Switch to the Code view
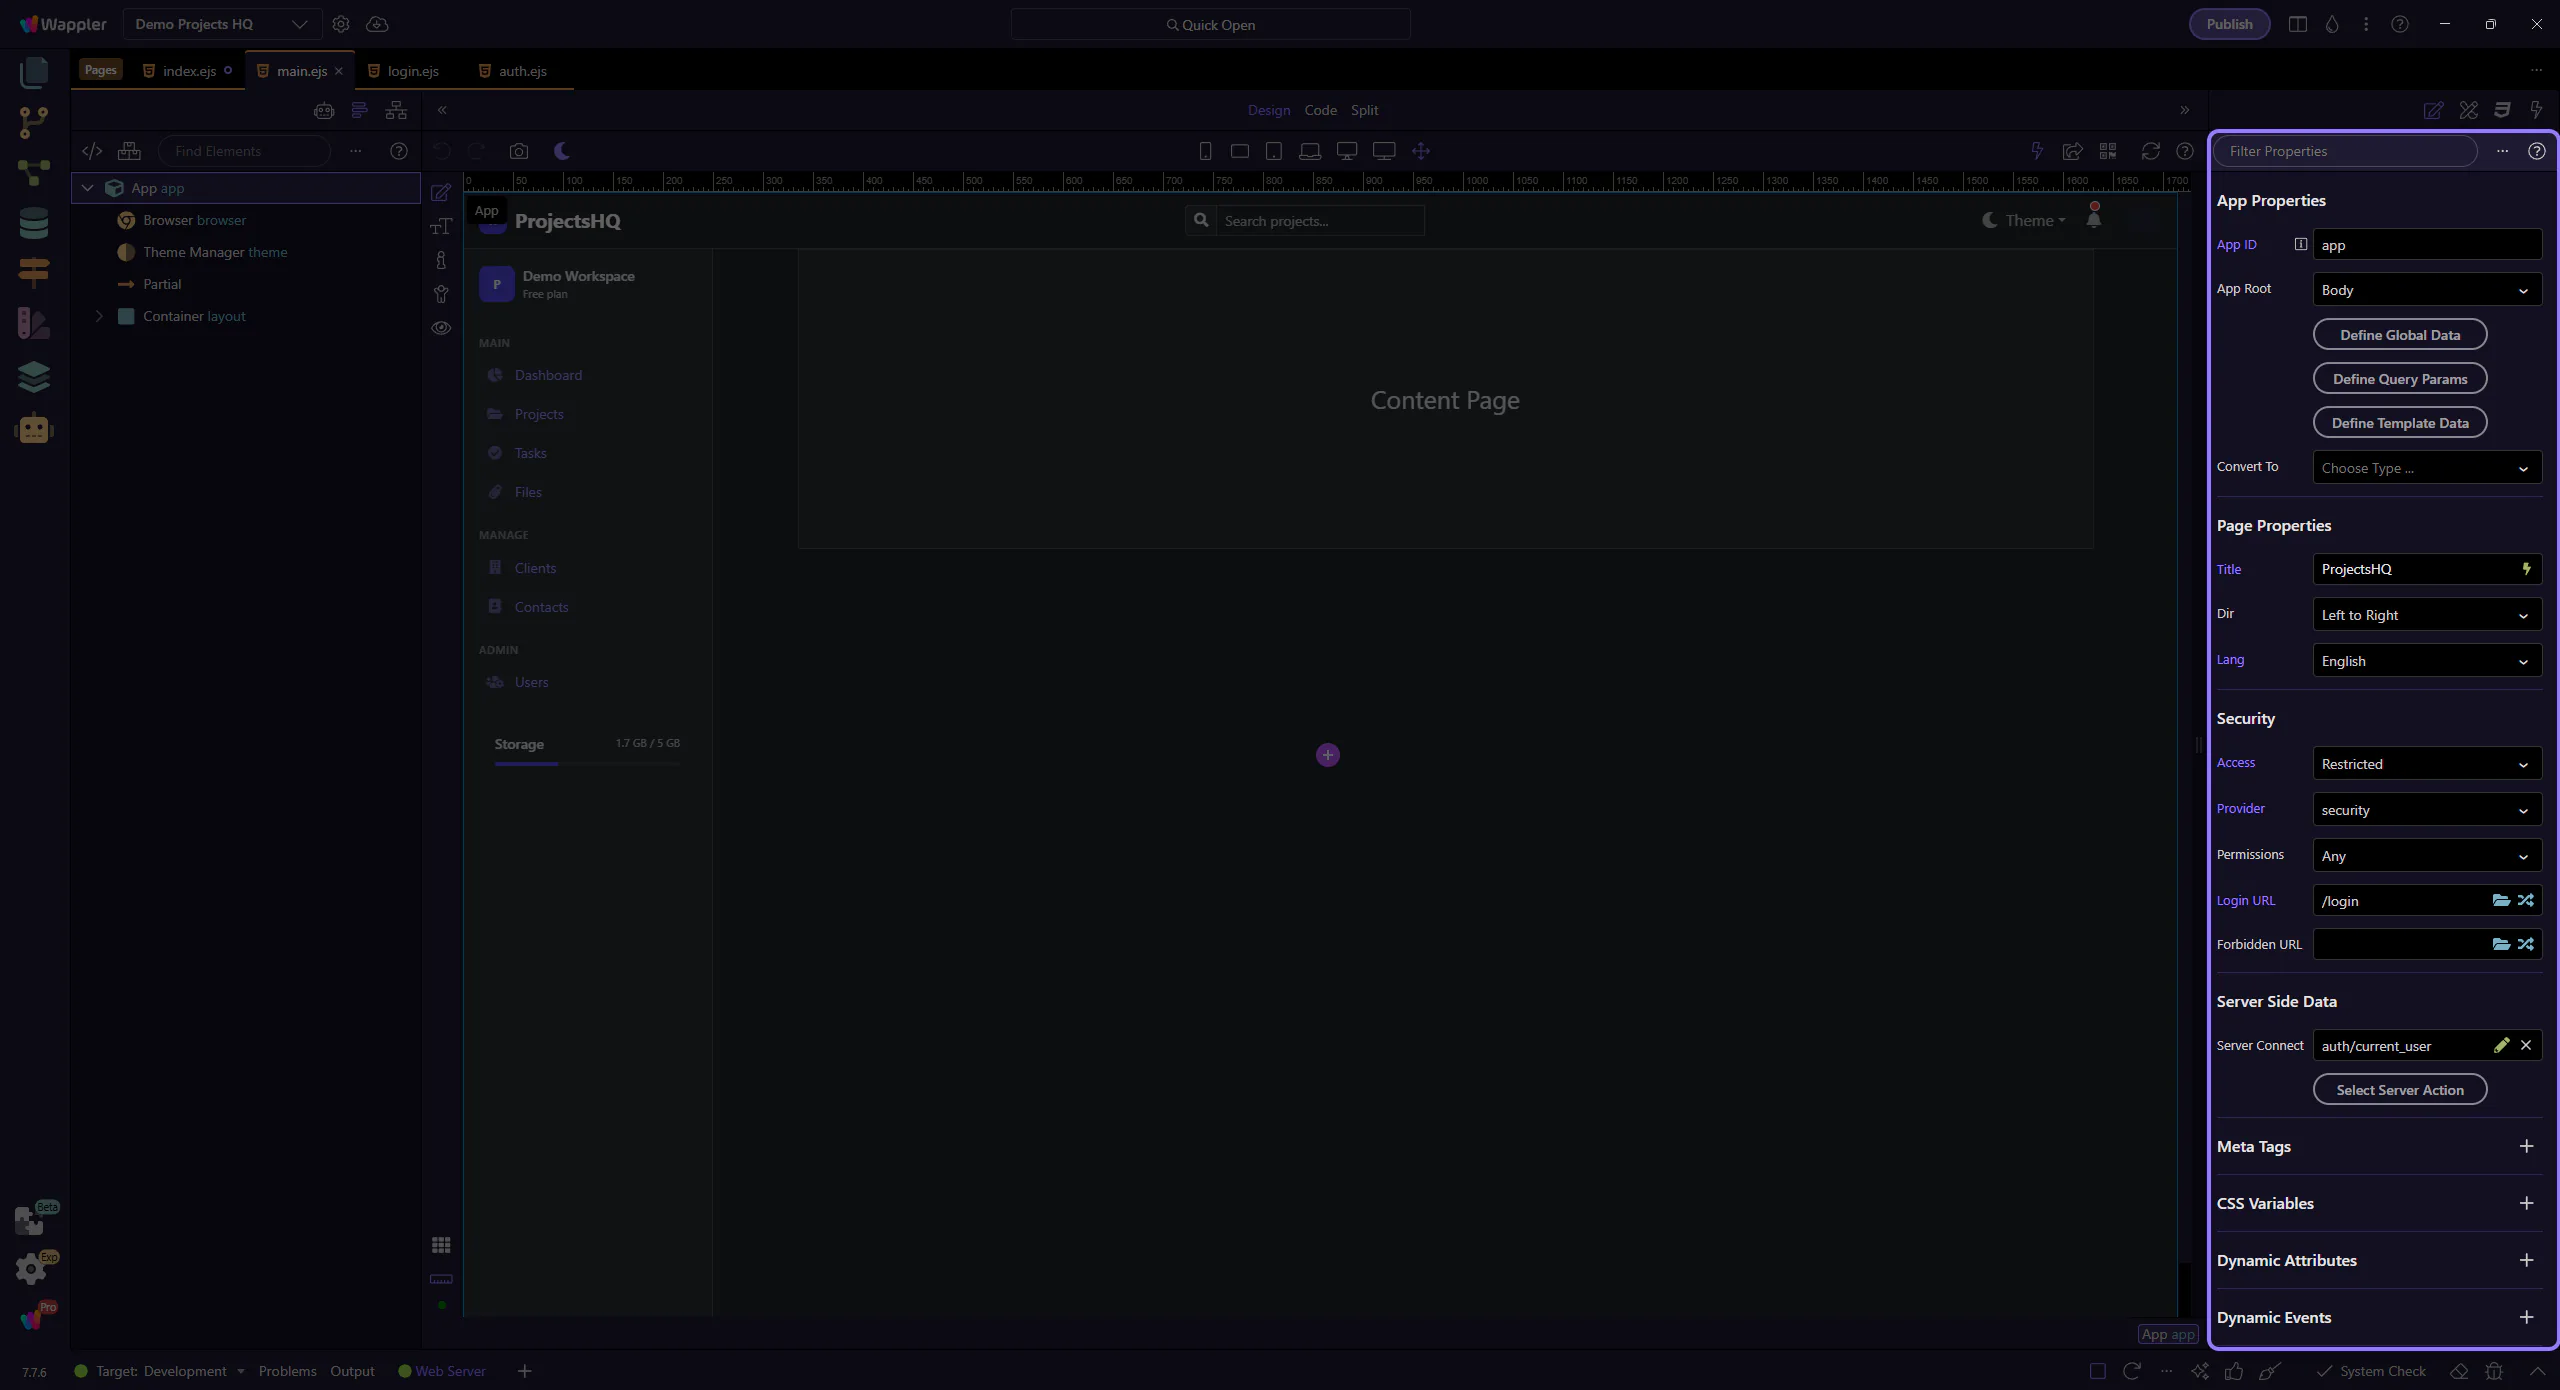2560x1390 pixels. click(x=1320, y=110)
